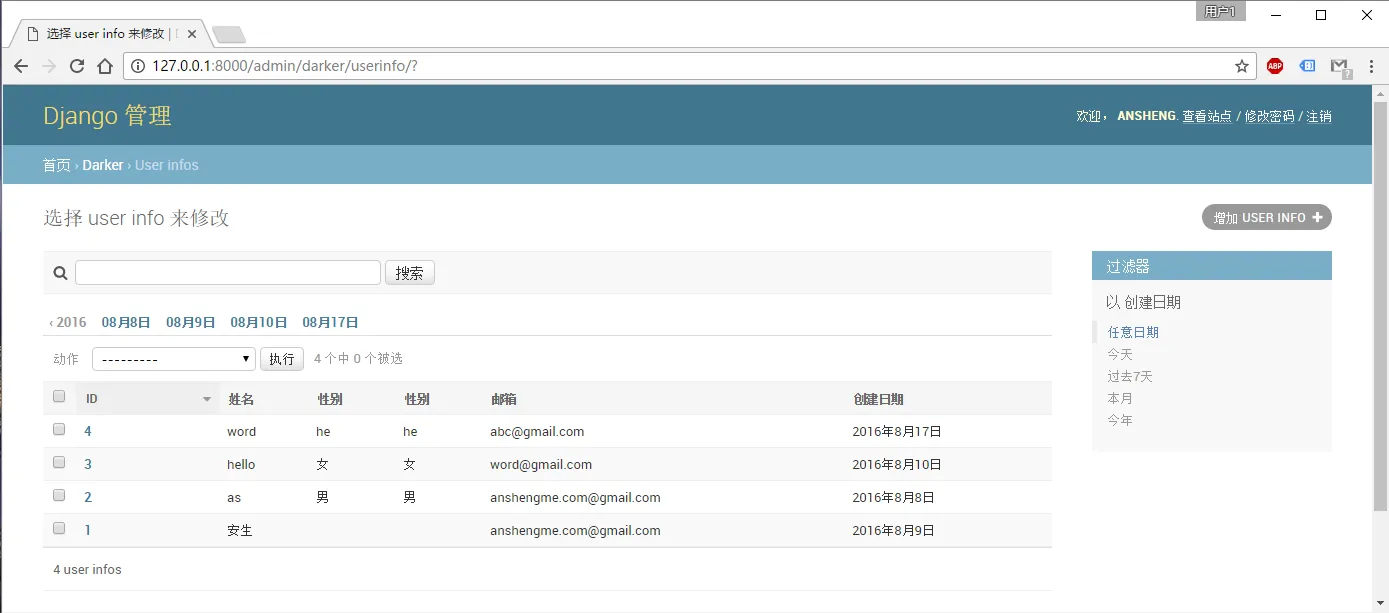Click 注销 logout link
This screenshot has width=1389, height=613.
(1319, 116)
